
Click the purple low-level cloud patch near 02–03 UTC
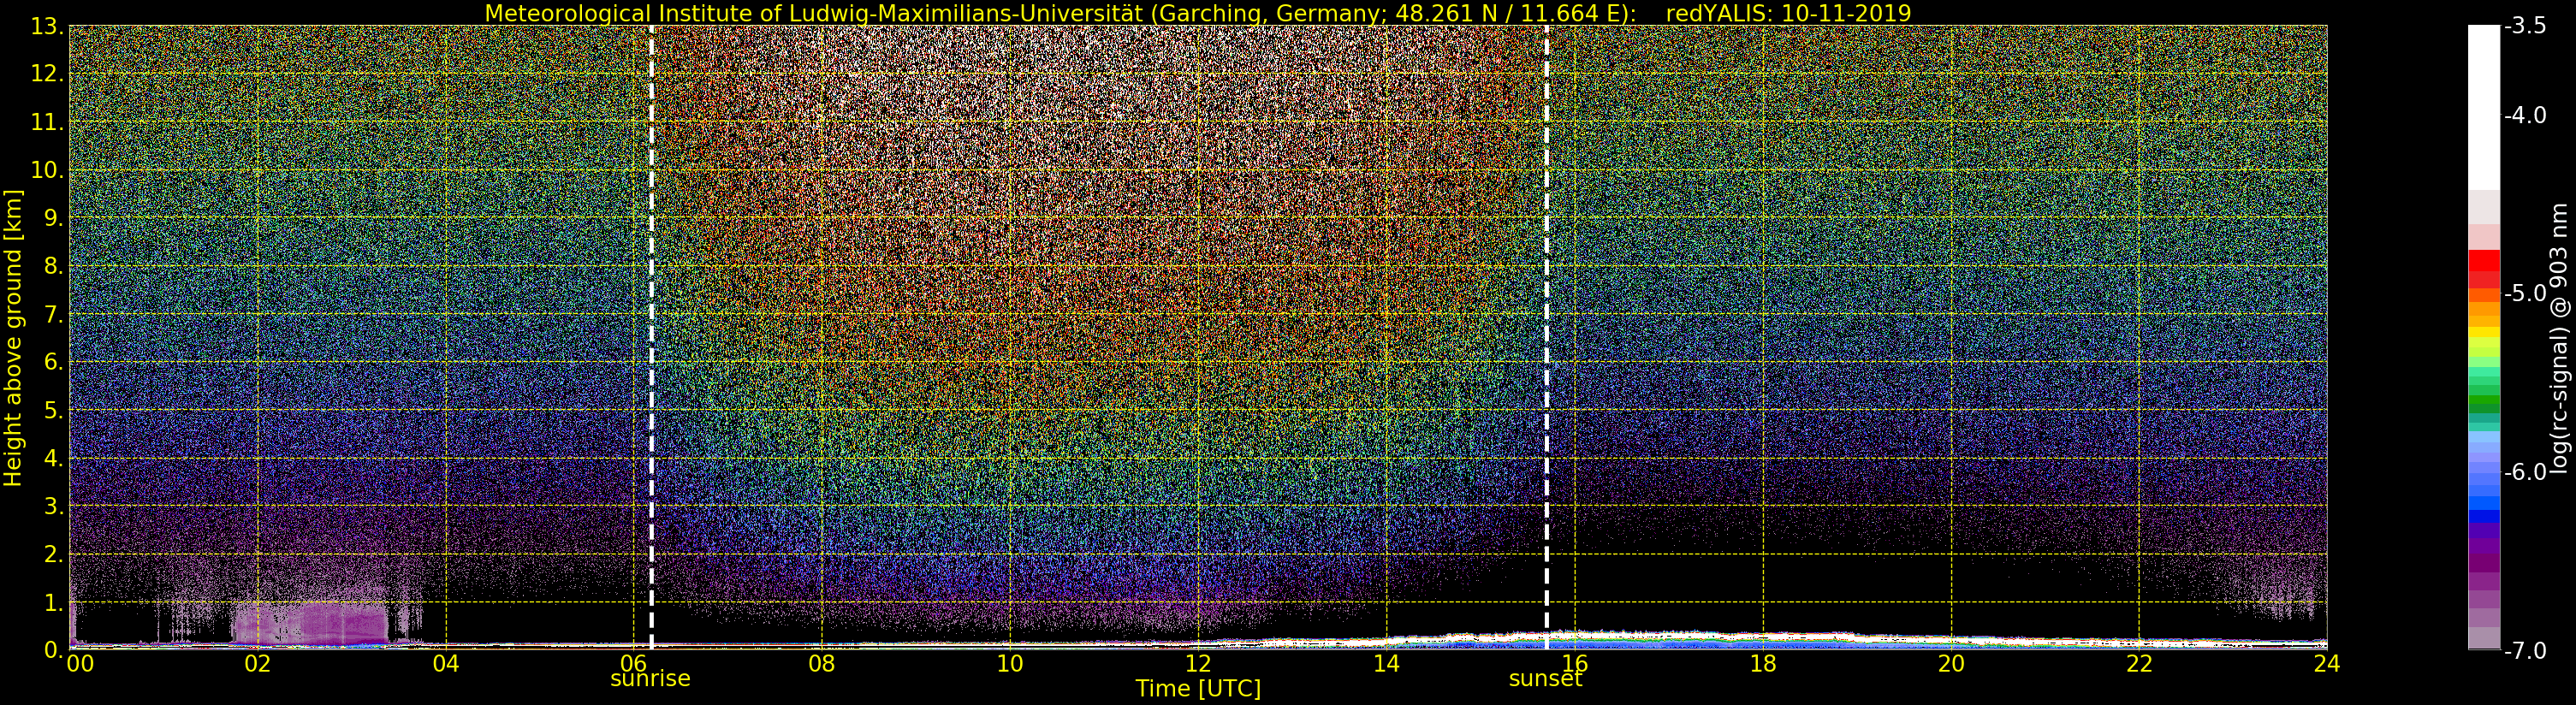310,622
